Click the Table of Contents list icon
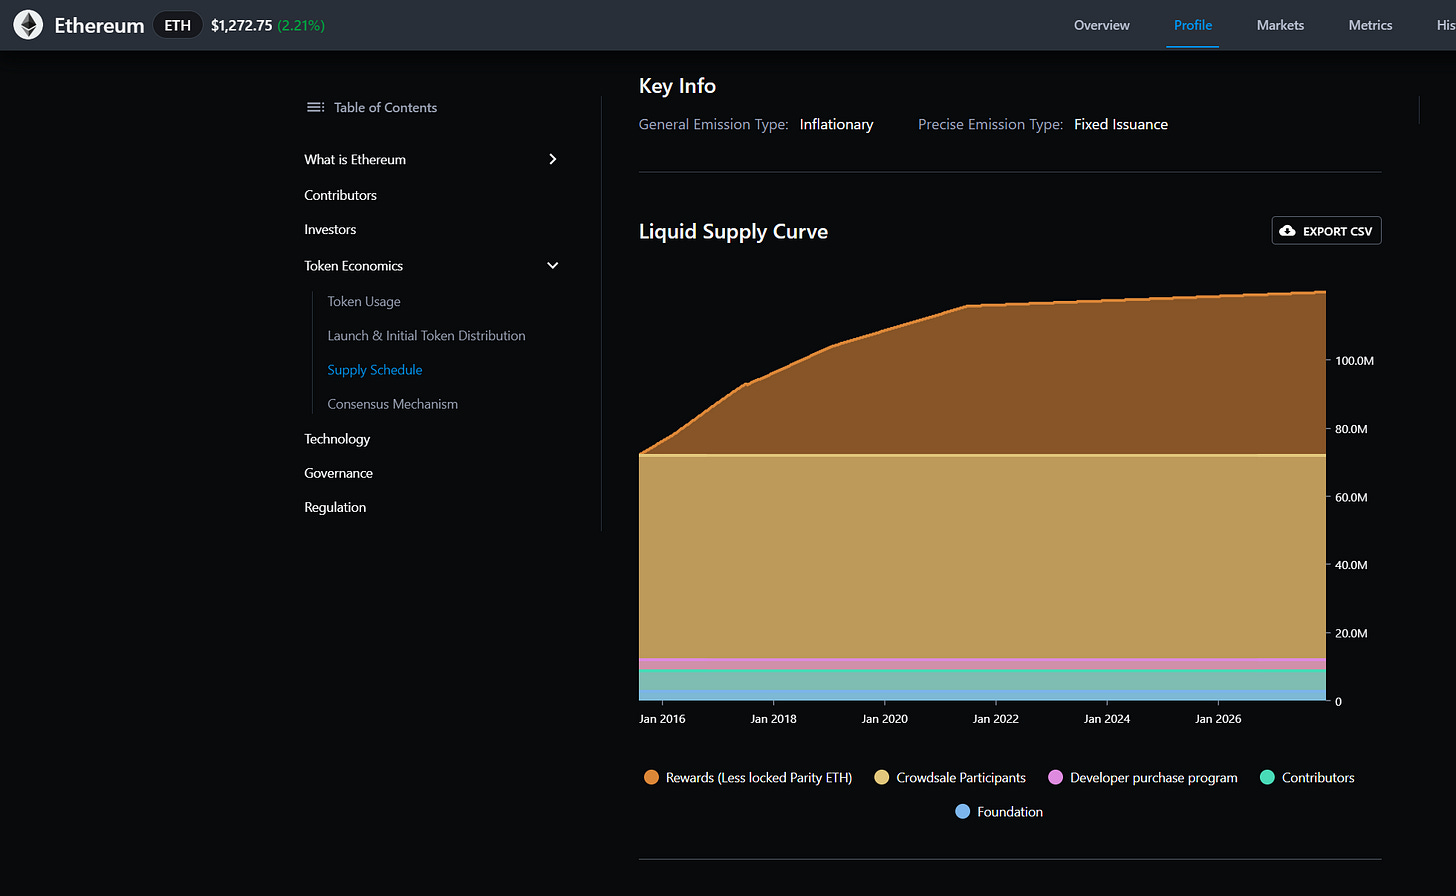The width and height of the screenshot is (1456, 896). tap(315, 107)
